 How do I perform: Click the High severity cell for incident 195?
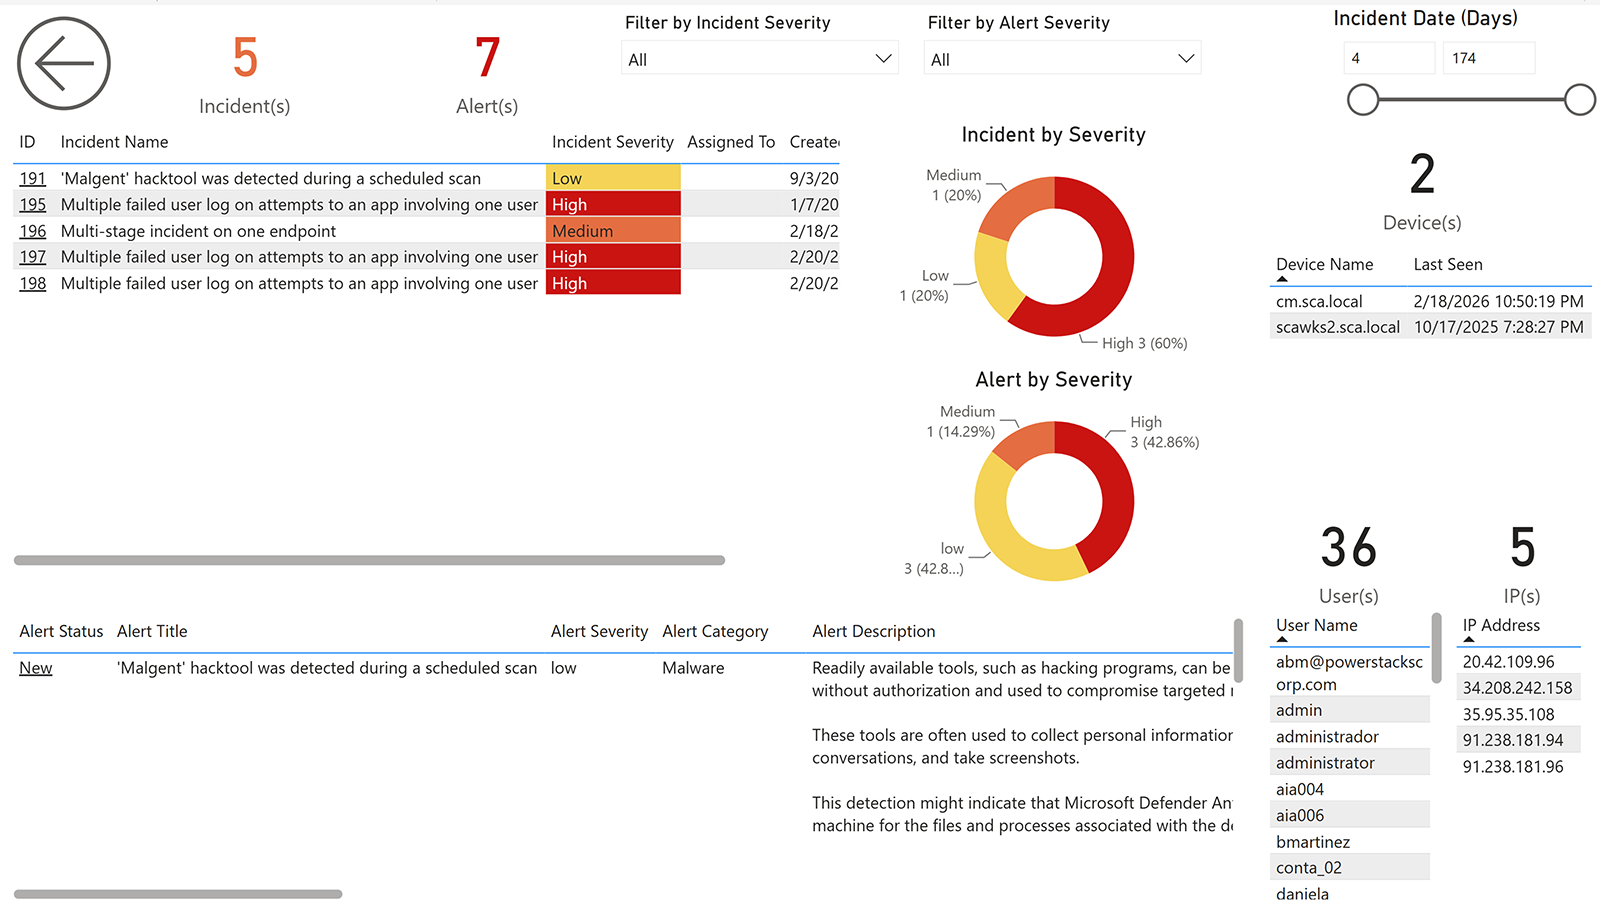(613, 204)
